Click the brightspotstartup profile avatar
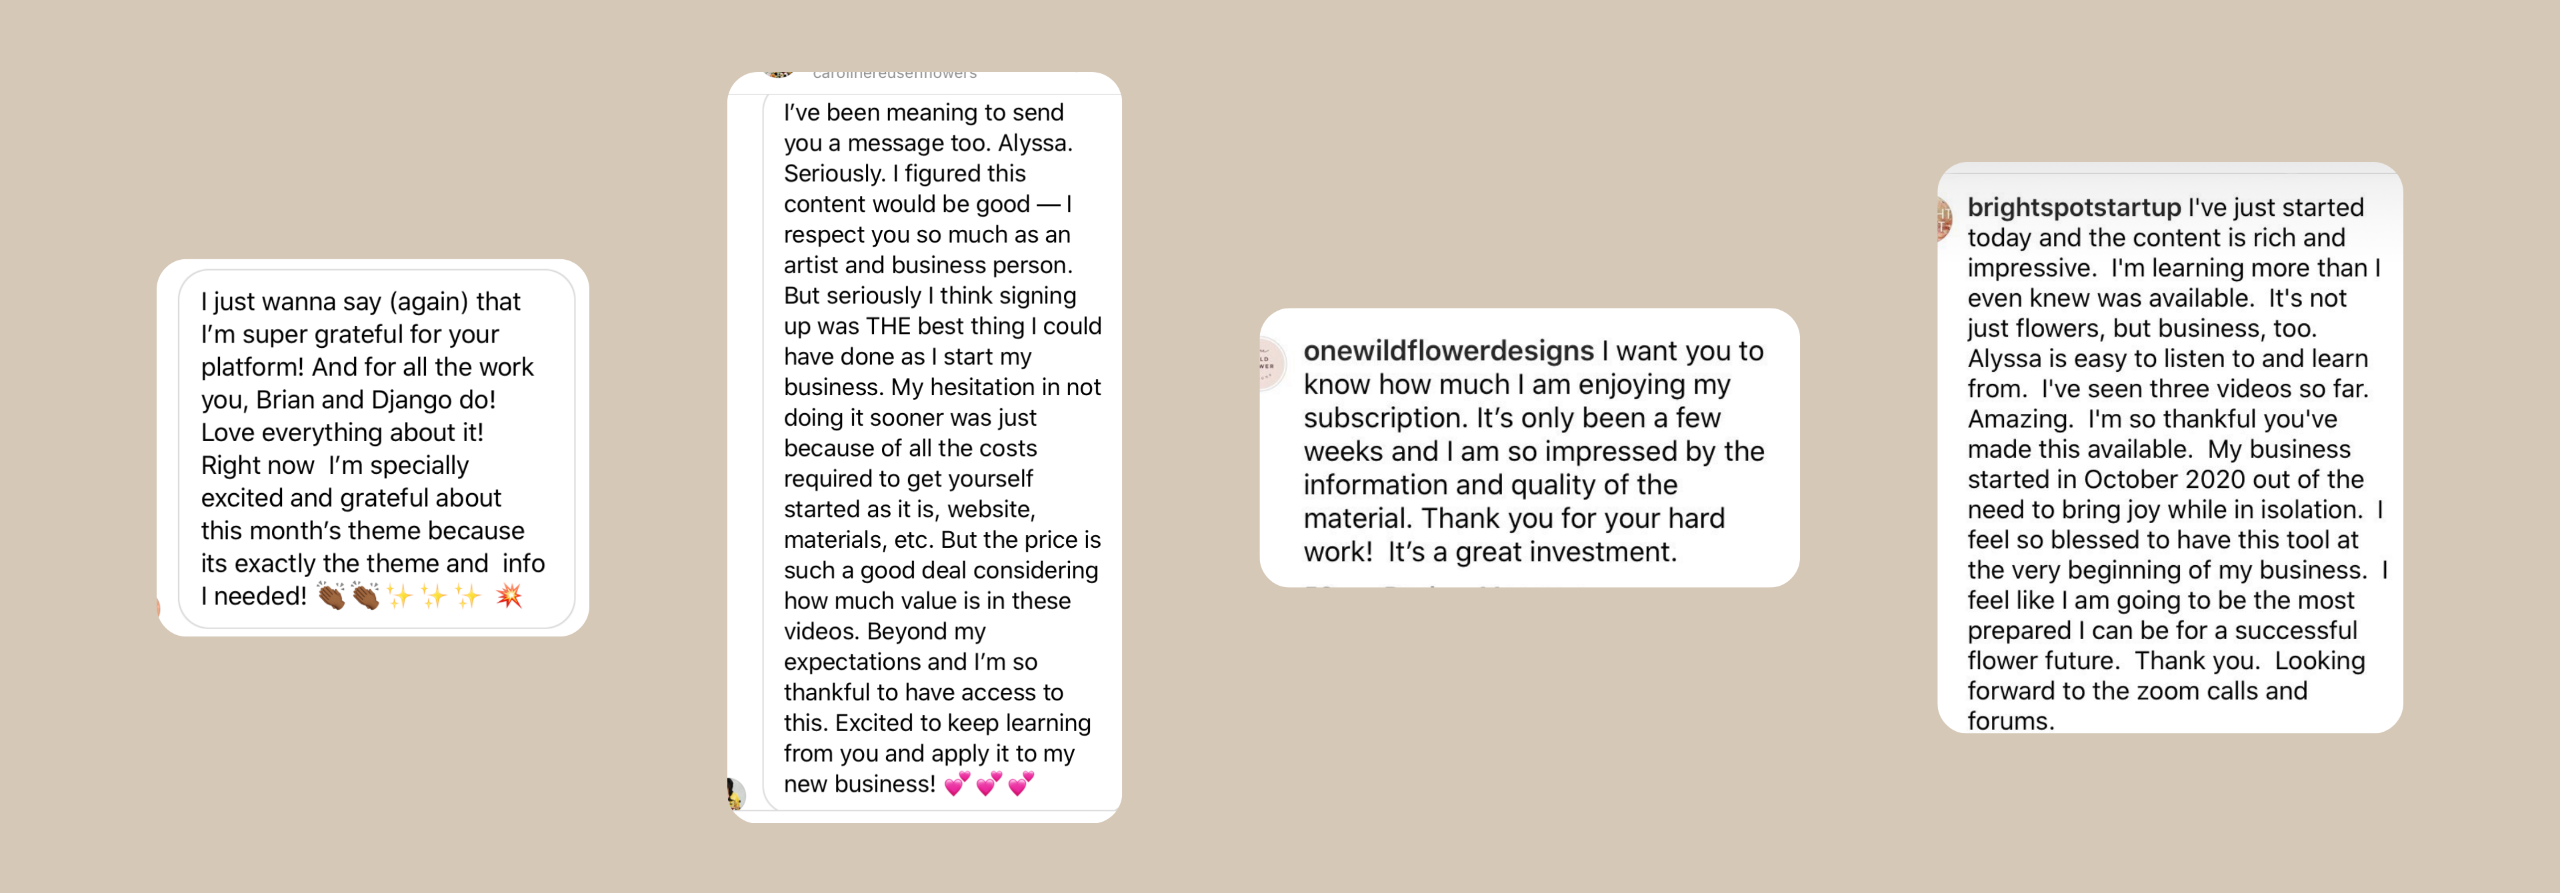This screenshot has height=893, width=2560. (1944, 217)
